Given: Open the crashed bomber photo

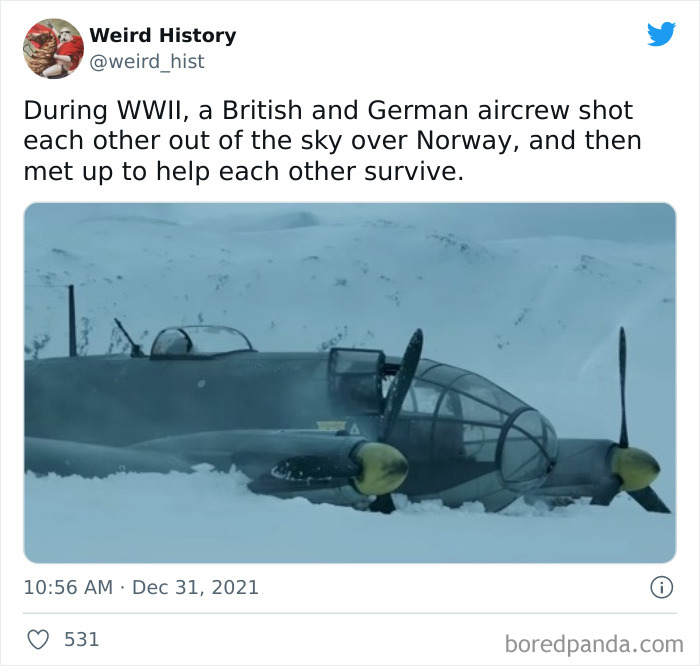Looking at the screenshot, I should [350, 383].
